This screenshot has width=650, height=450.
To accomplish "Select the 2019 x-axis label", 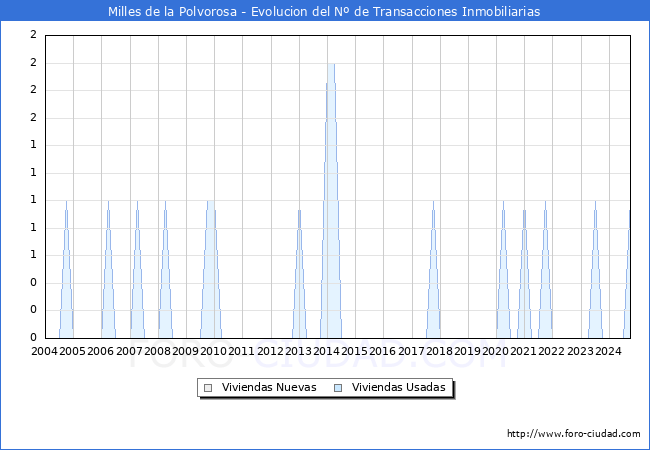I will pyautogui.click(x=467, y=351).
